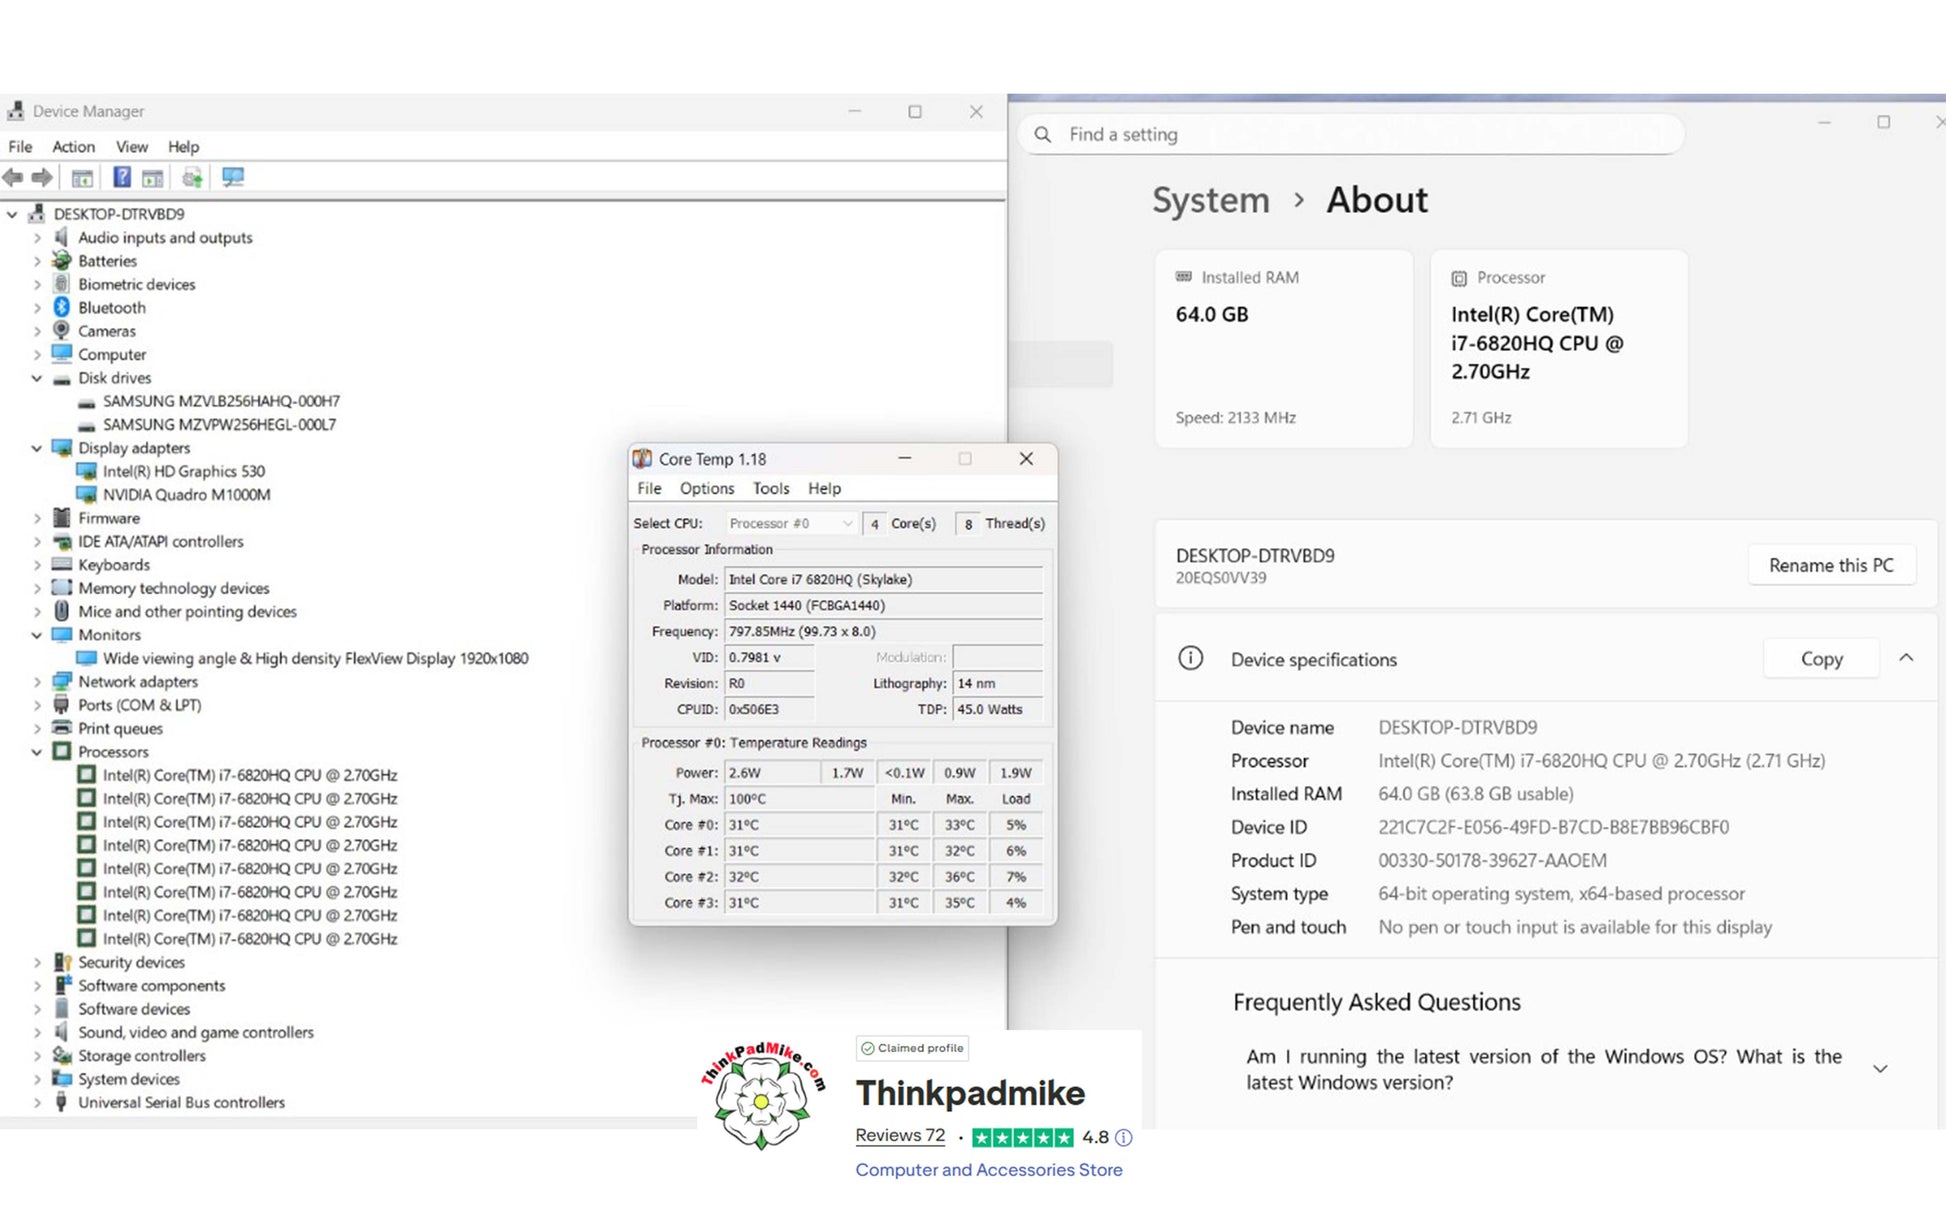Click the Forward arrow in Device Manager toolbar
This screenshot has width=1946, height=1223.
click(x=42, y=178)
